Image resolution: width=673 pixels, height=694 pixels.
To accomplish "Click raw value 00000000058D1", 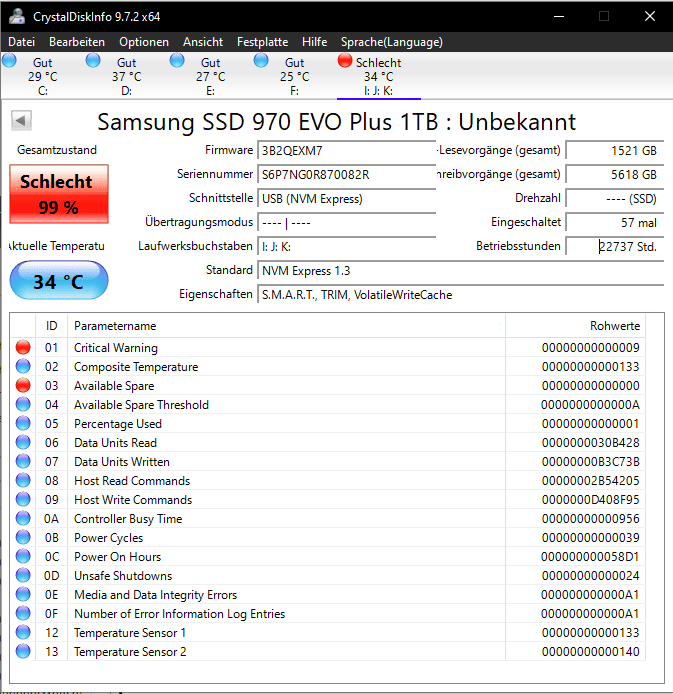I will tap(590, 557).
